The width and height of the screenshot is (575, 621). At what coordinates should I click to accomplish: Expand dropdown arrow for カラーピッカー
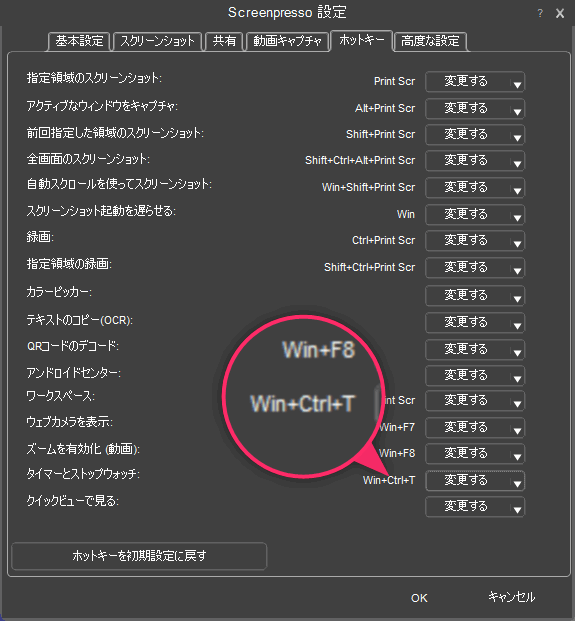pos(517,299)
